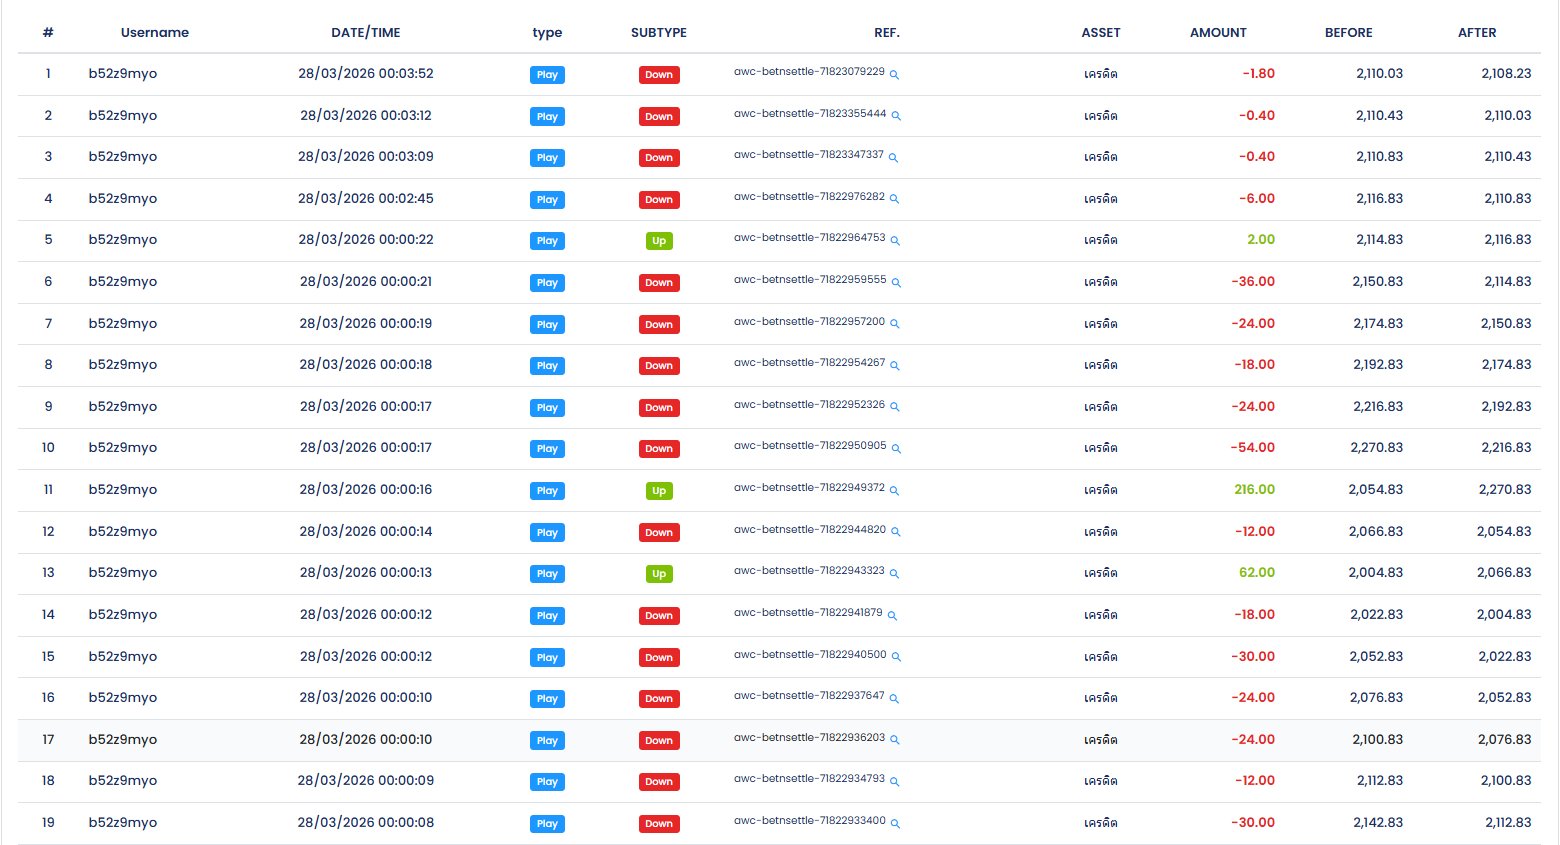This screenshot has width=1560, height=845.
Task: Click magnifier next to ref 71822976282
Action: (x=894, y=199)
